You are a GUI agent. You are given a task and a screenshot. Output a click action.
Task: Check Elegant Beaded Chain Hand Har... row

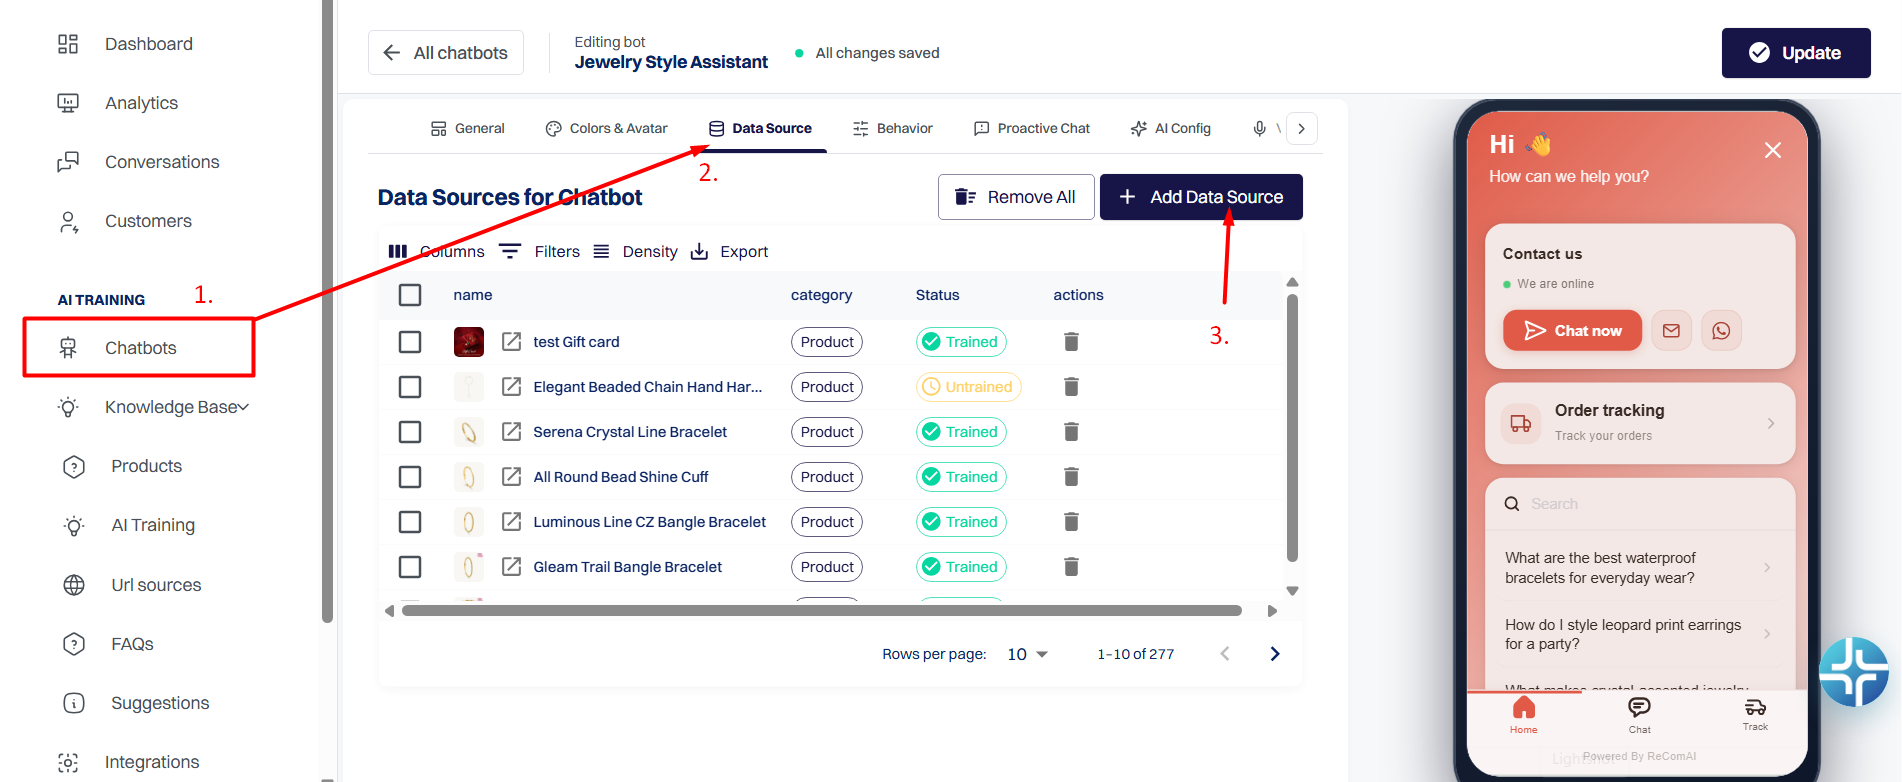coord(410,387)
